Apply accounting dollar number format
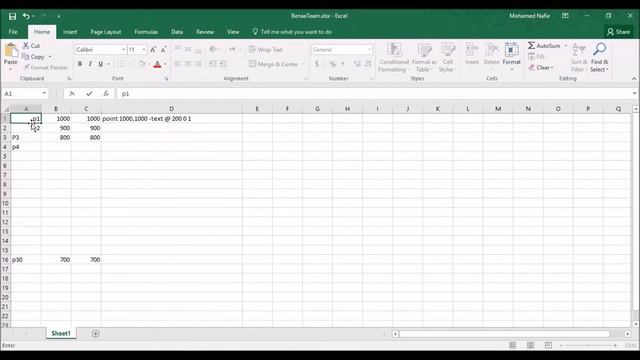This screenshot has height=360, width=640. click(x=317, y=64)
